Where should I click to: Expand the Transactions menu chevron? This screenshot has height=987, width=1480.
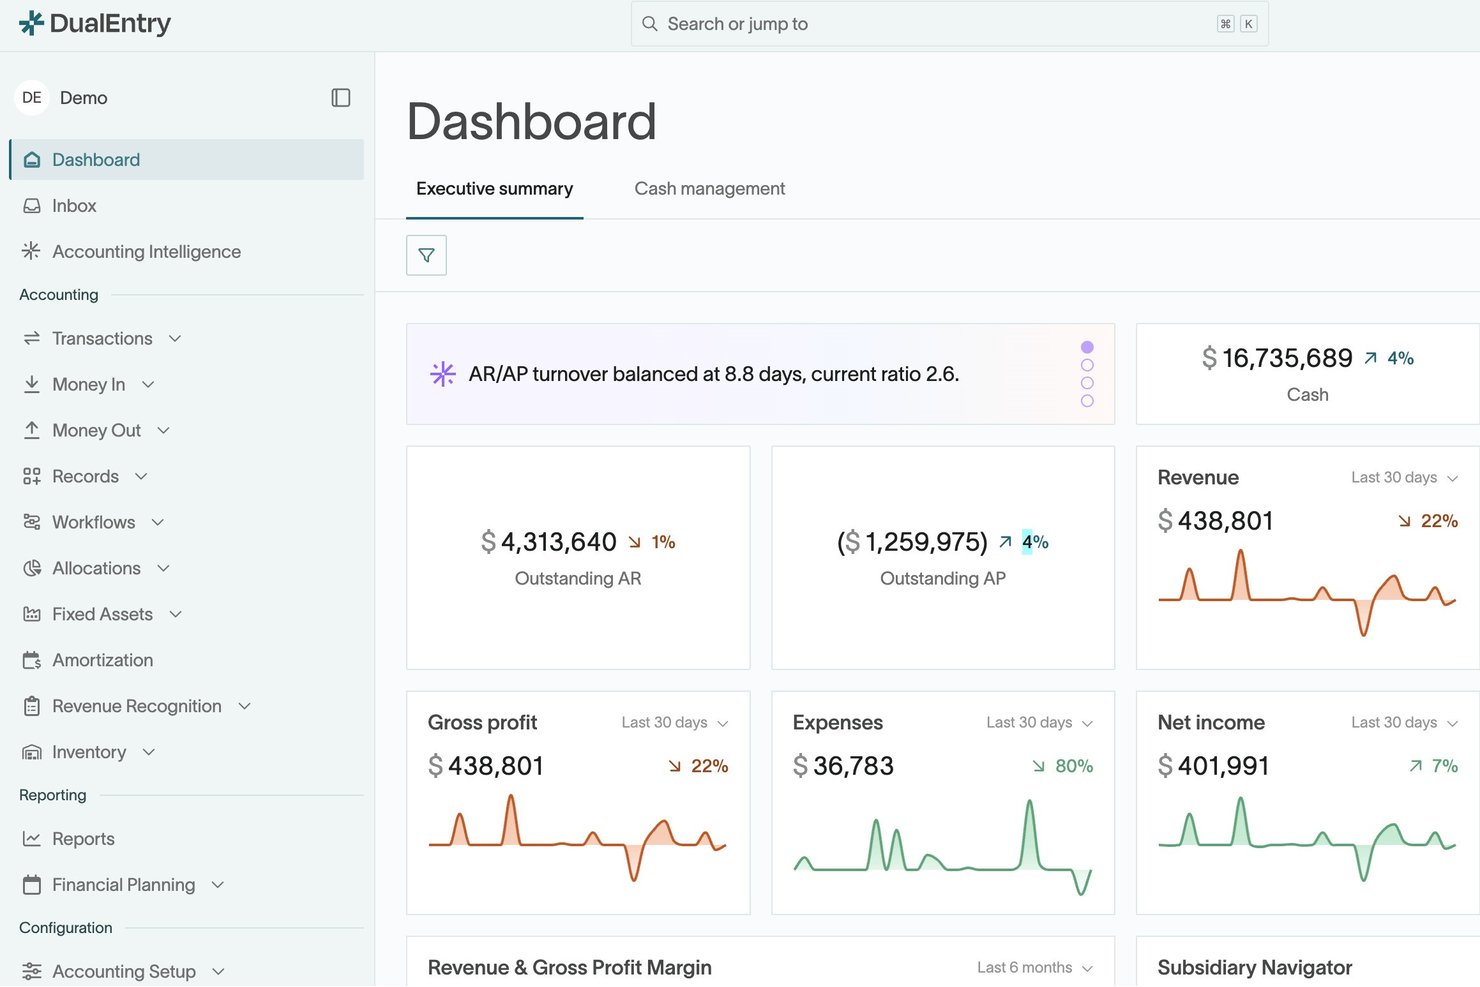(175, 339)
